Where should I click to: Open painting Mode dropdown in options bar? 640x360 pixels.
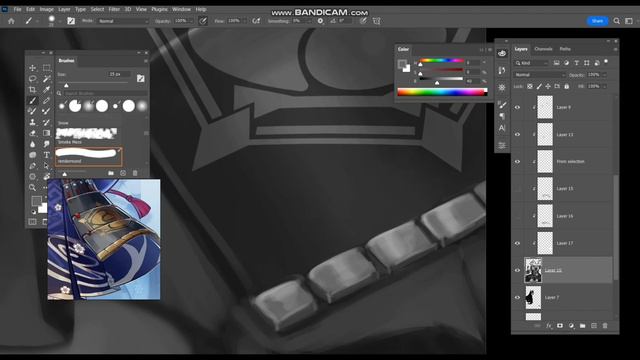click(x=122, y=21)
